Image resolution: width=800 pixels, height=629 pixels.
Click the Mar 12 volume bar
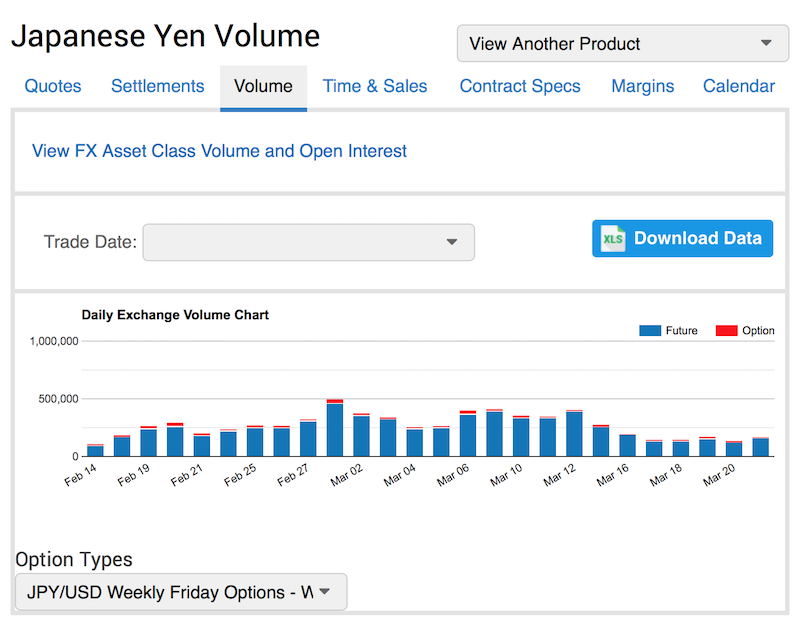[574, 434]
